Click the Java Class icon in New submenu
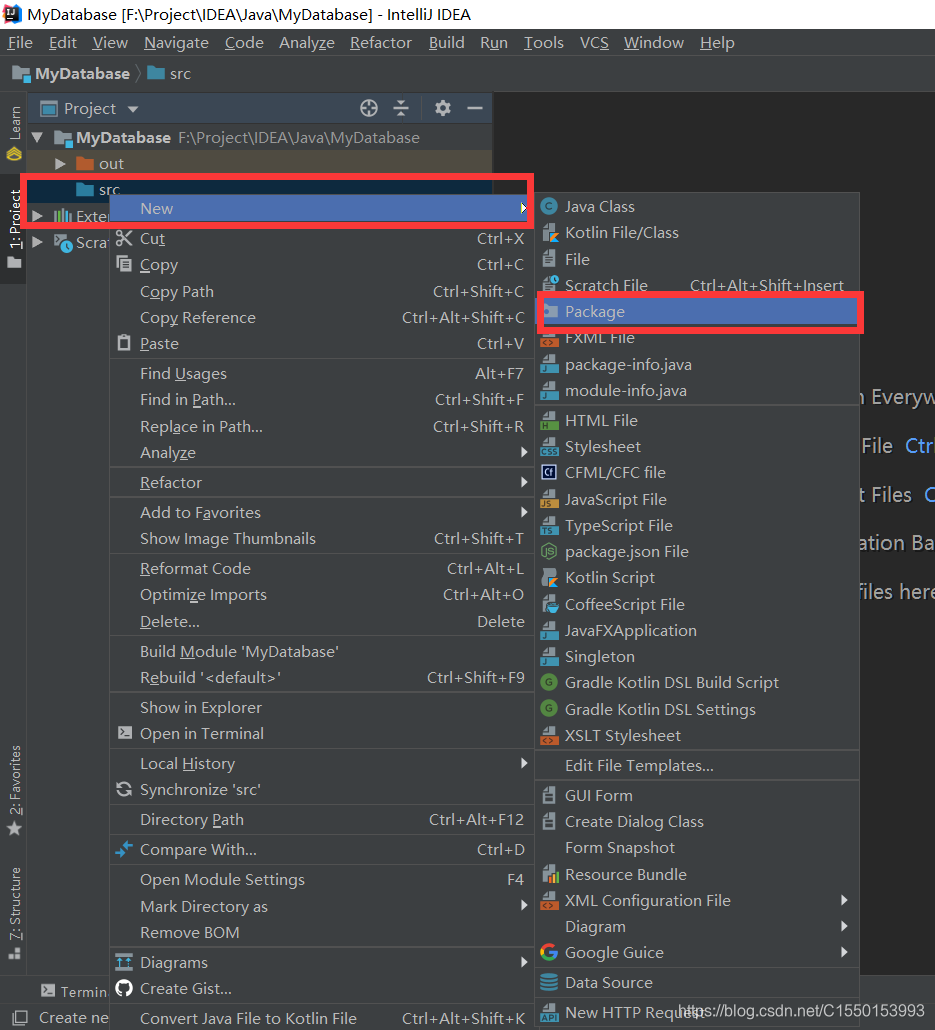The height and width of the screenshot is (1030, 935). pyautogui.click(x=549, y=207)
